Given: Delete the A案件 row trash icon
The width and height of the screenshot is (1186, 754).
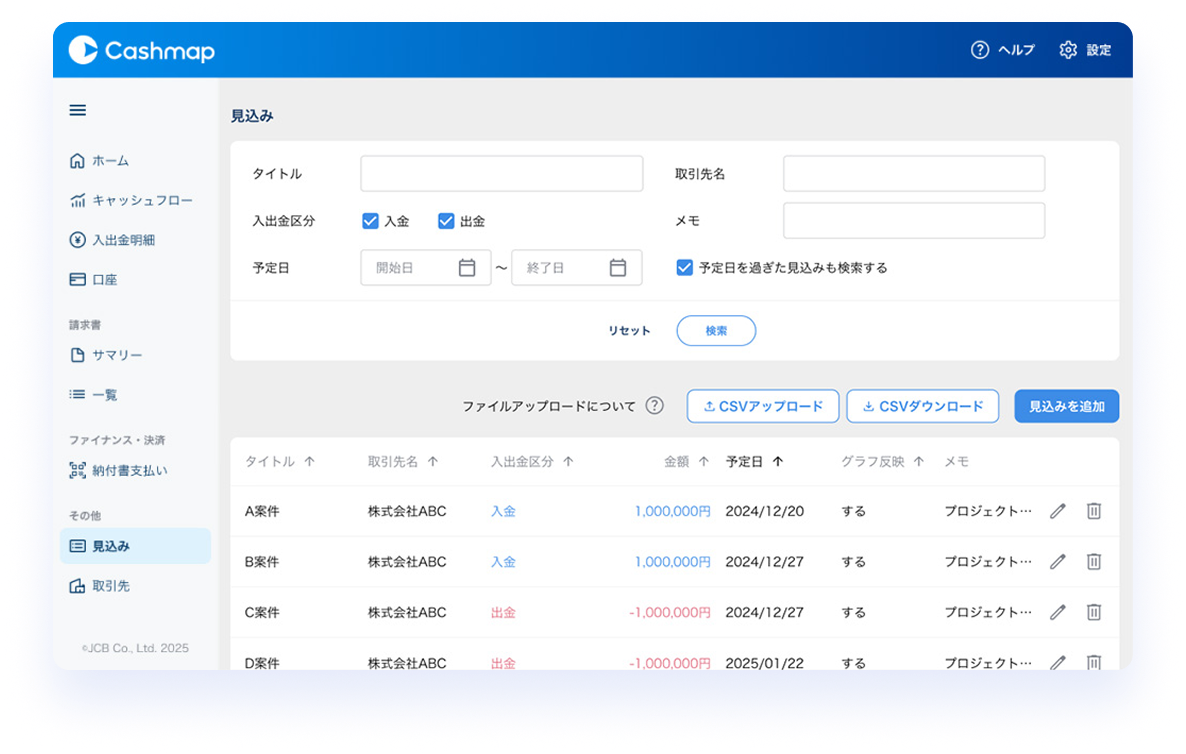Looking at the screenshot, I should [x=1094, y=511].
